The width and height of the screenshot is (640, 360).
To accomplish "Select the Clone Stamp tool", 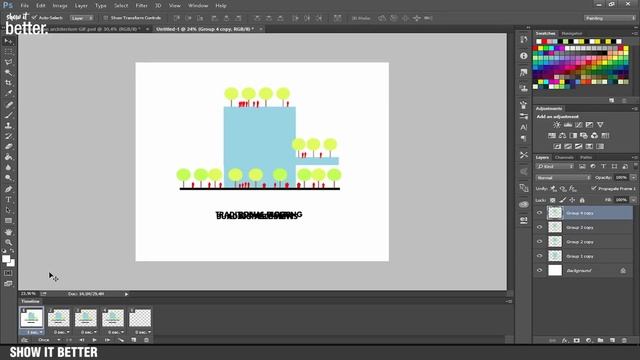I will click(x=8, y=126).
